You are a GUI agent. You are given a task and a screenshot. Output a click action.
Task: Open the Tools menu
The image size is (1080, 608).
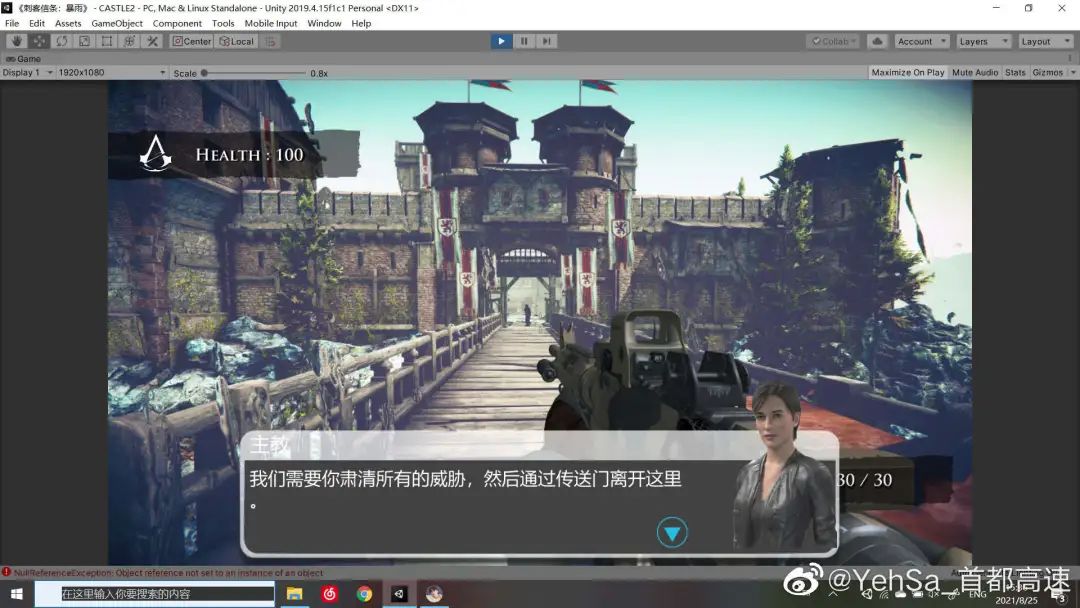pyautogui.click(x=223, y=23)
